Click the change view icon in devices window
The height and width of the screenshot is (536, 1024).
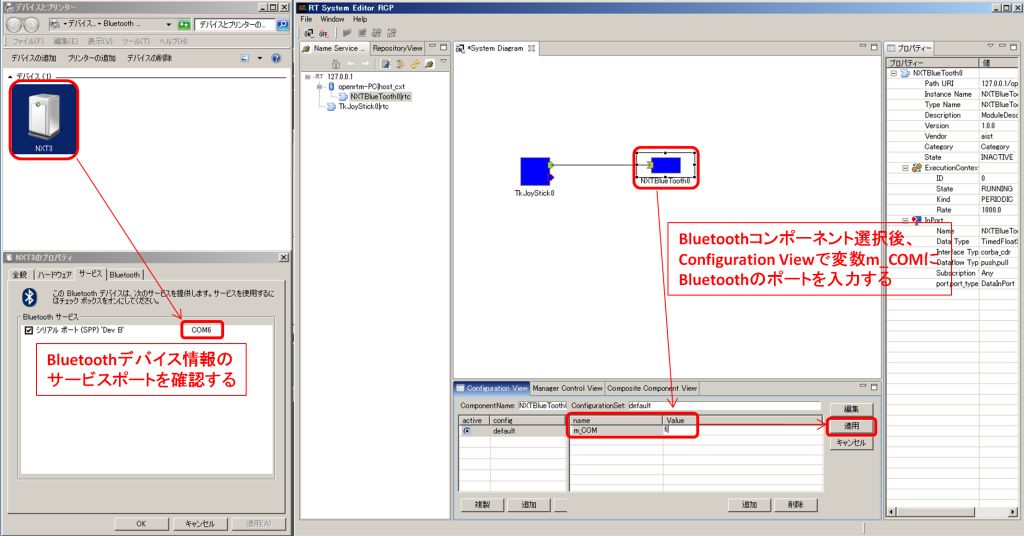(245, 58)
